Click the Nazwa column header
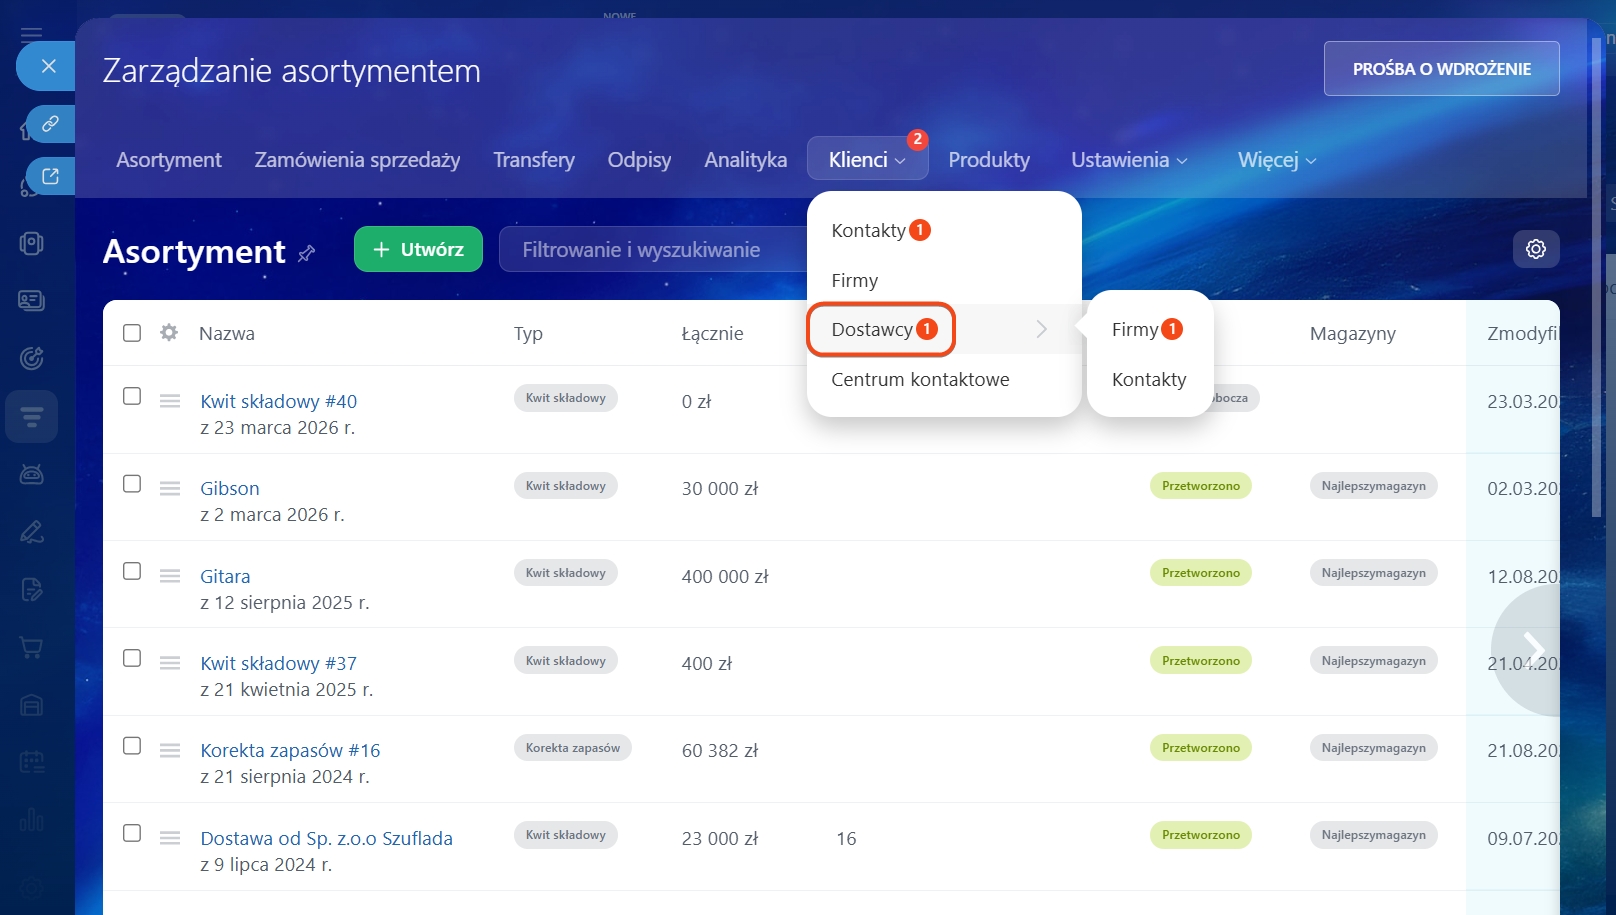Image resolution: width=1616 pixels, height=915 pixels. [x=227, y=333]
